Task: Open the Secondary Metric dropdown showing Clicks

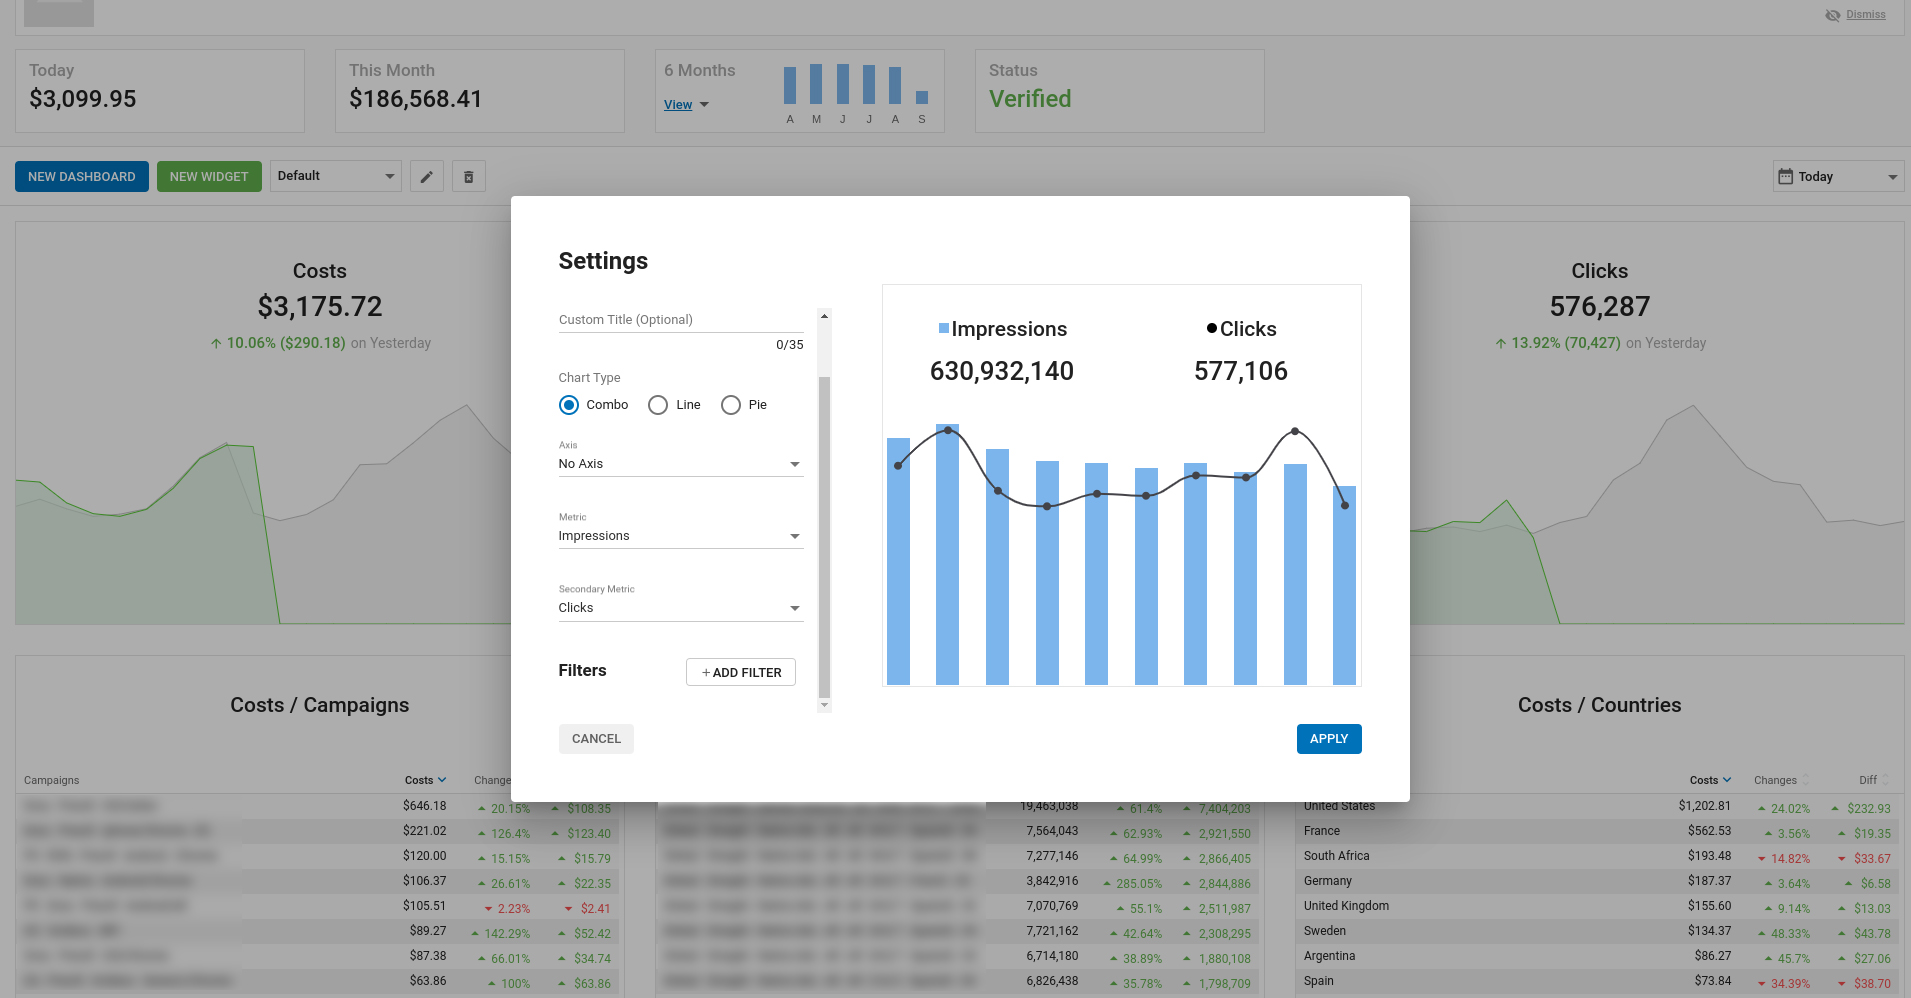Action: (681, 608)
